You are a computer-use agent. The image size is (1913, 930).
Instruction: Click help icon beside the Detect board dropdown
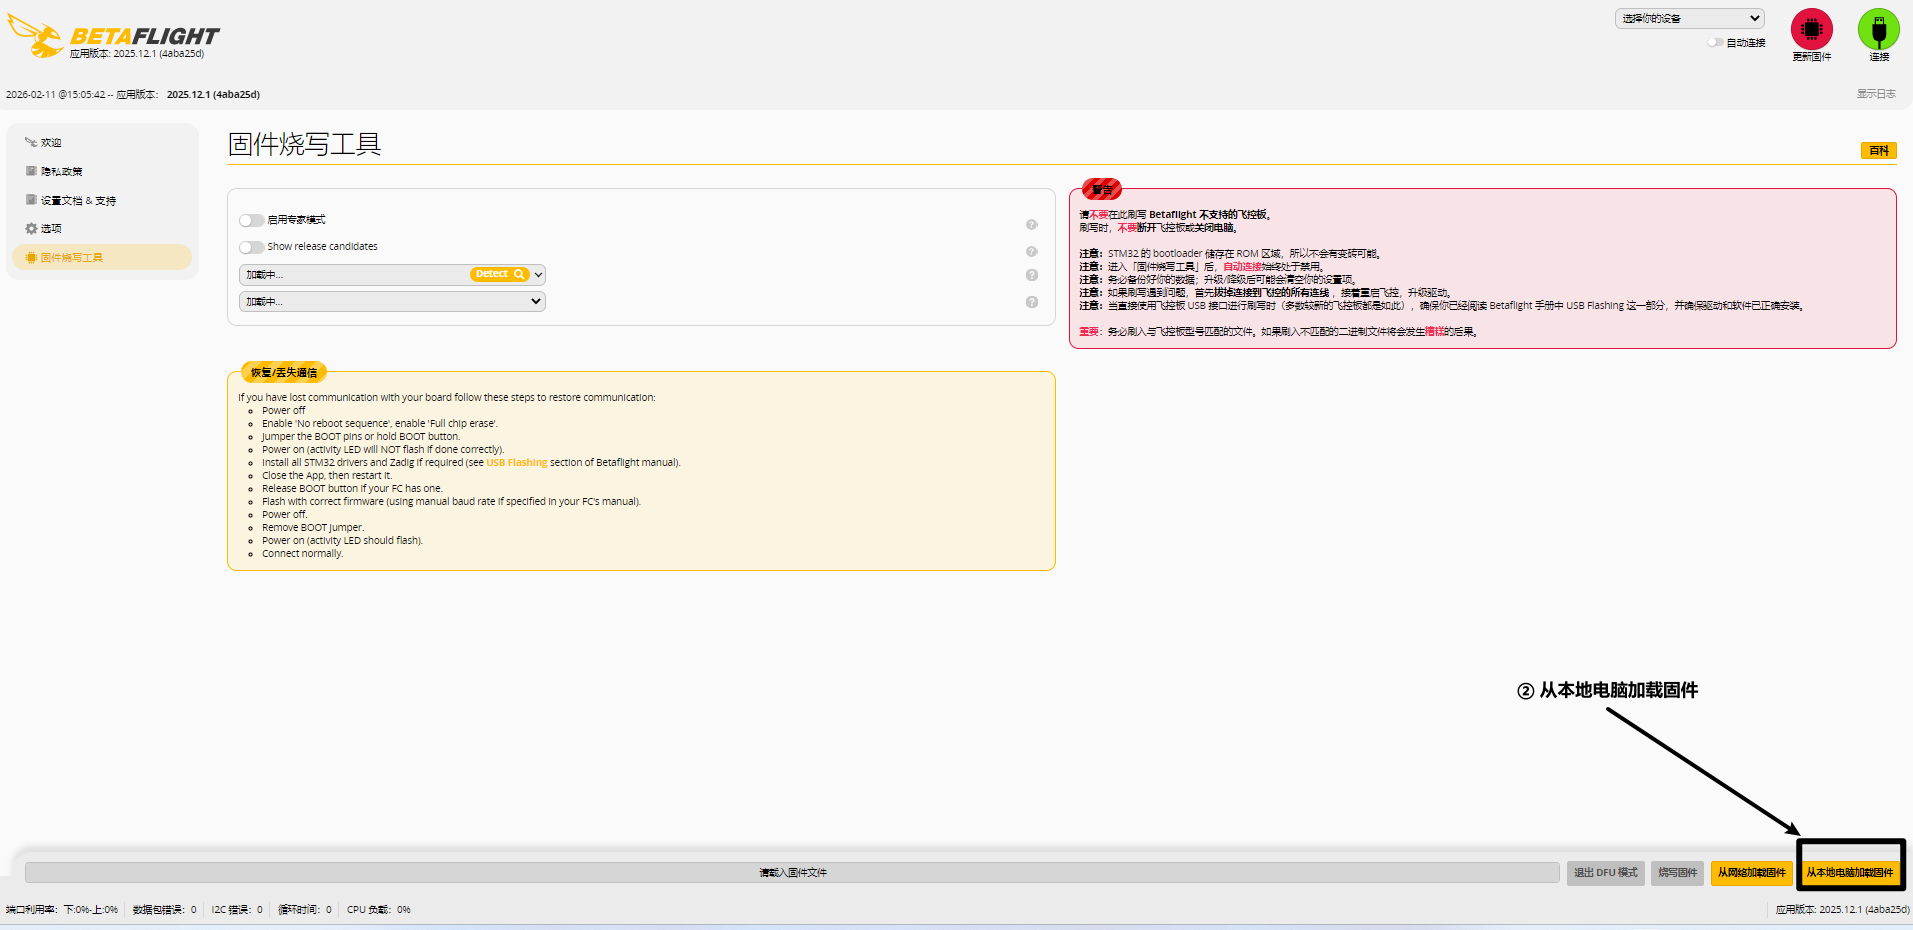click(1031, 275)
